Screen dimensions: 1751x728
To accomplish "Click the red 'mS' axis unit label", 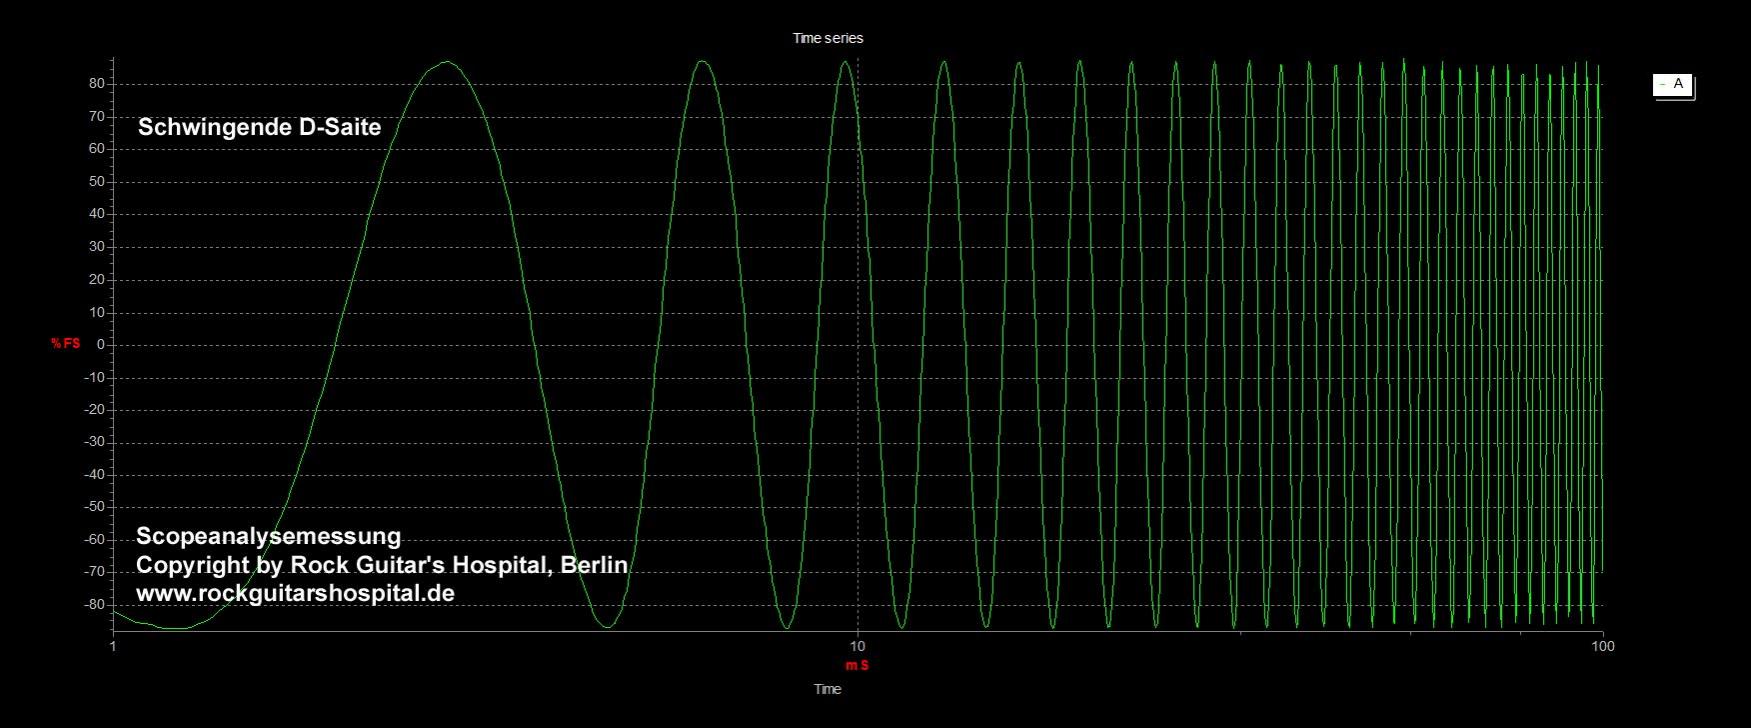I will click(857, 665).
